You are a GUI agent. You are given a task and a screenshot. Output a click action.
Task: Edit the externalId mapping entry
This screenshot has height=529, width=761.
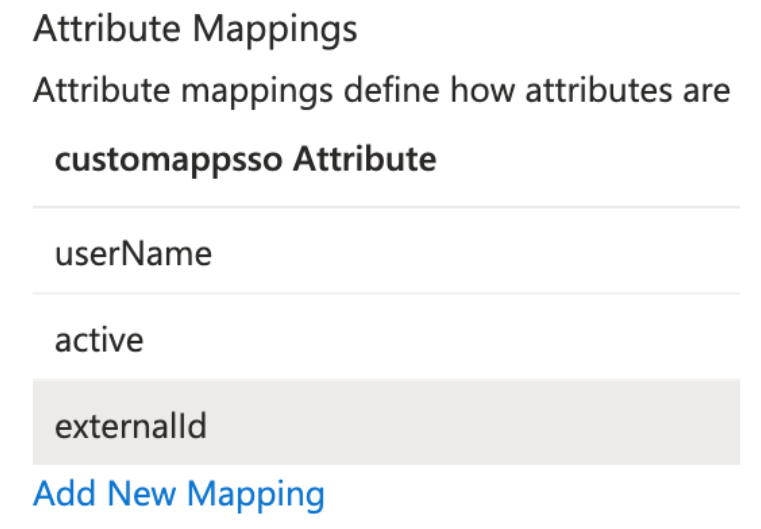131,426
